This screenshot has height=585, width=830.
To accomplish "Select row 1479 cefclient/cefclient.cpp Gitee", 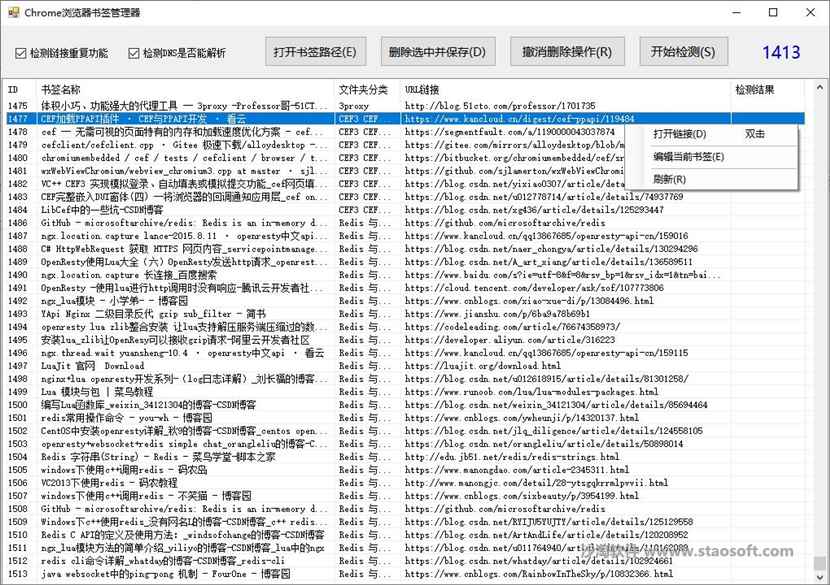I will (404, 145).
